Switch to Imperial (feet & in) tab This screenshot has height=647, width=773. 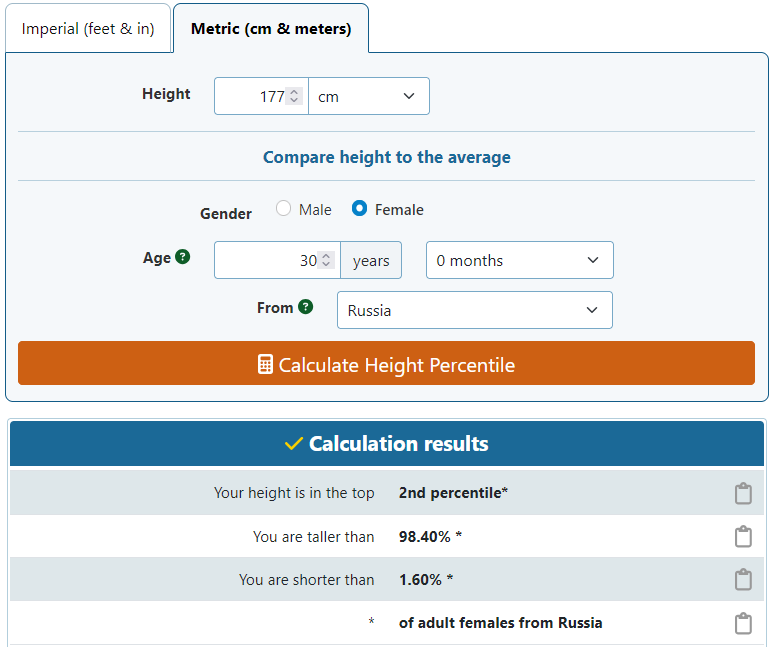pos(88,29)
